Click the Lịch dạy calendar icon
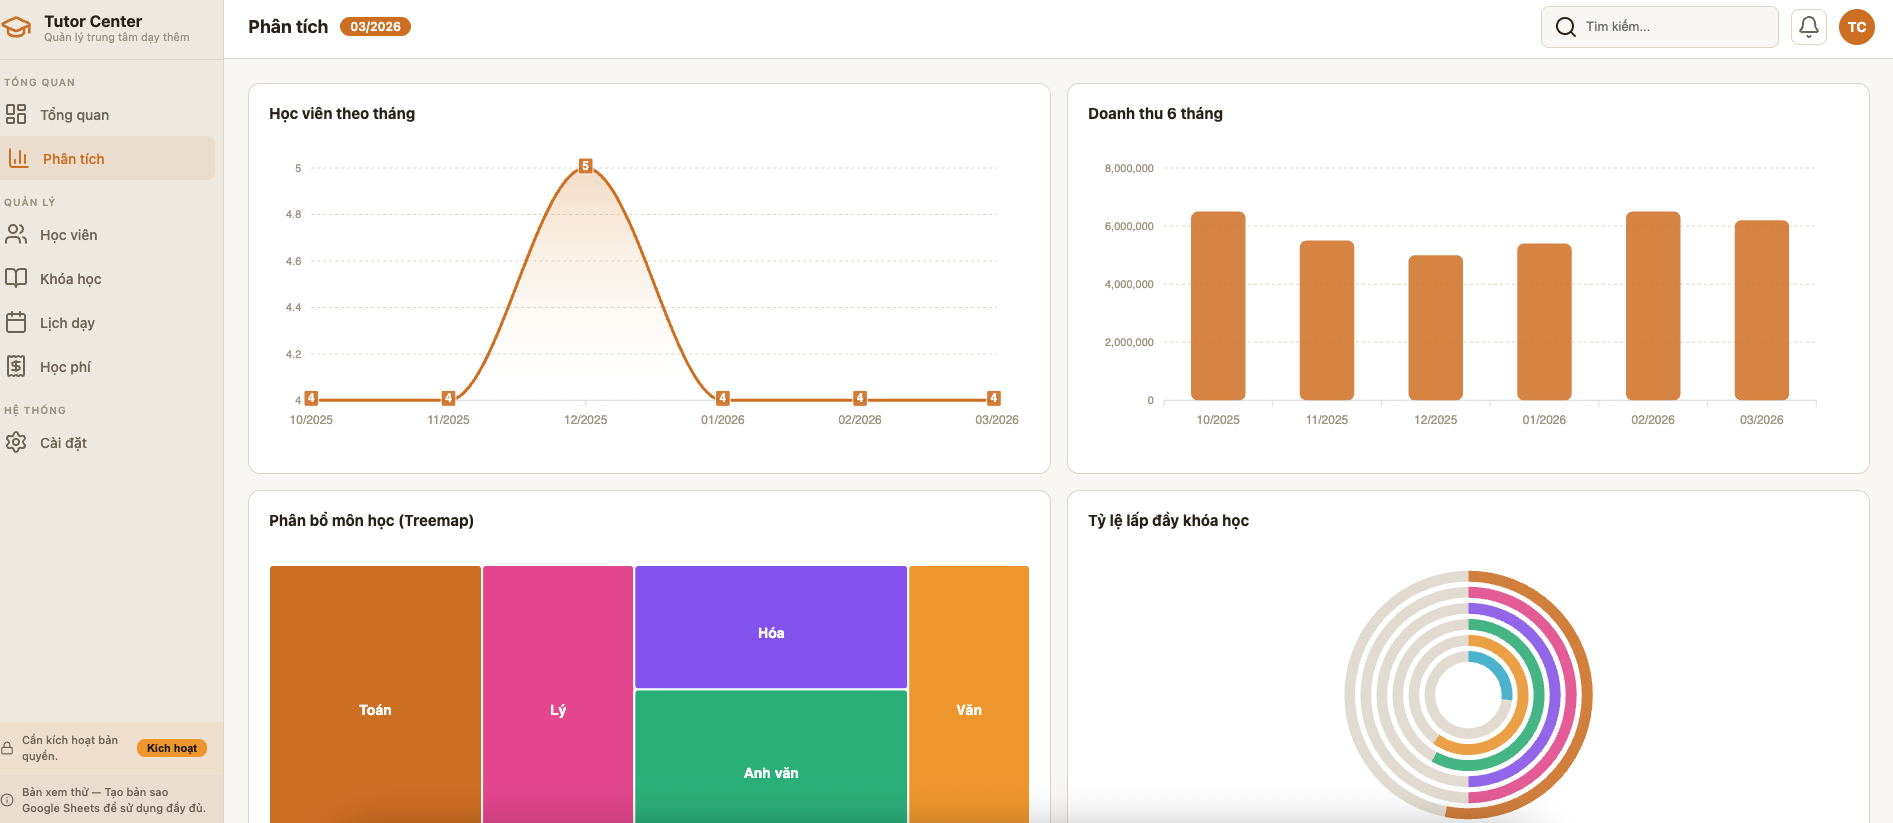1893x823 pixels. 16,322
